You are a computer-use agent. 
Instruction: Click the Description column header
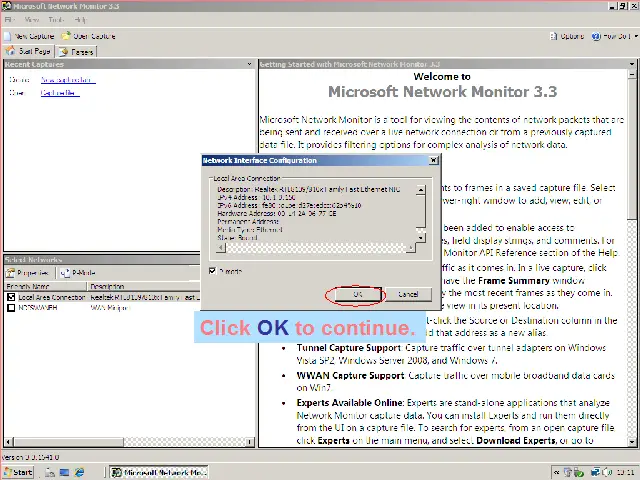point(144,286)
